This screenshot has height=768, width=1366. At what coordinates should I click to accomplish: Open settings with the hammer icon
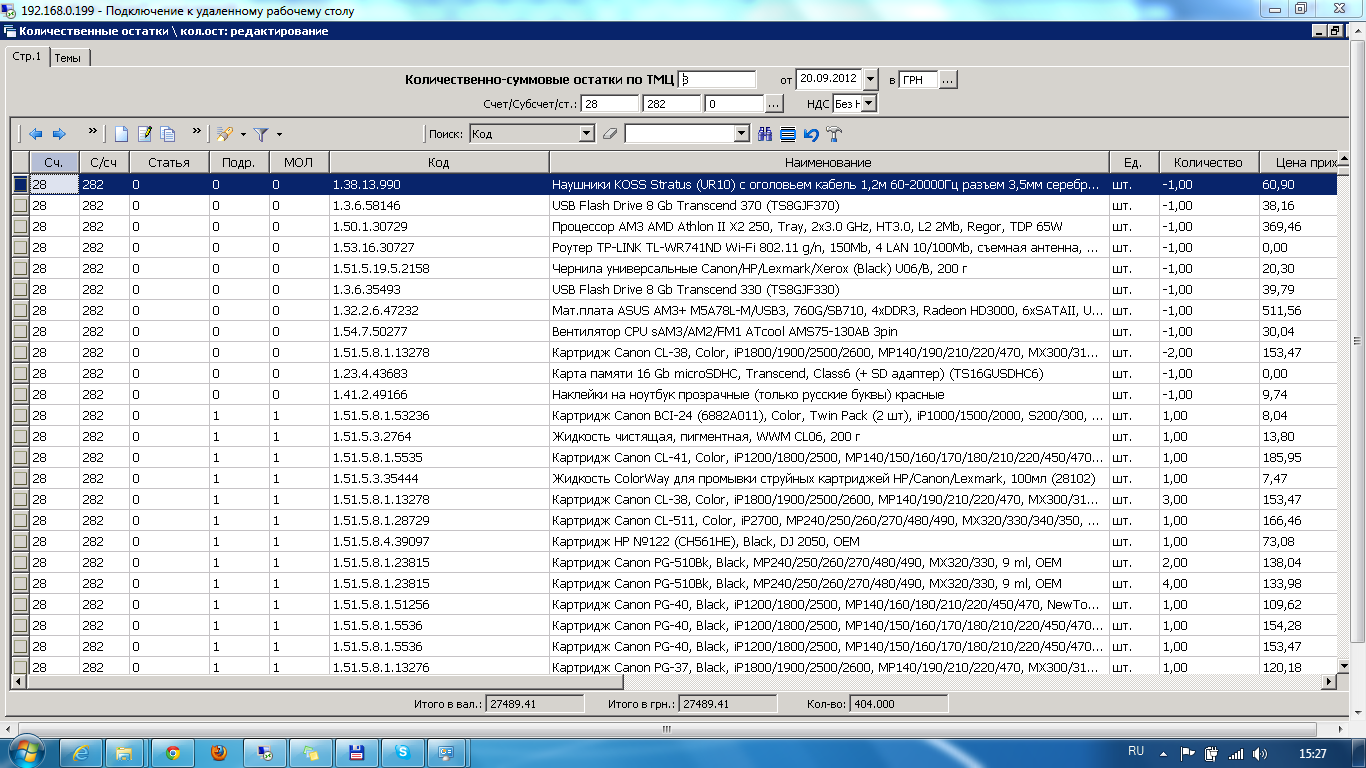(834, 133)
